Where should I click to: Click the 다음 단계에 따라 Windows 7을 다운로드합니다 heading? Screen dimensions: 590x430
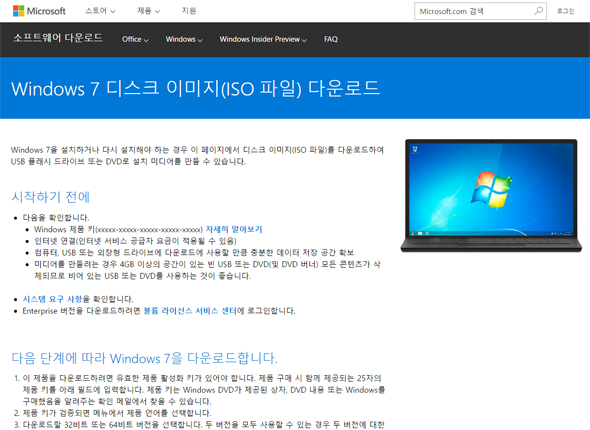coord(144,358)
